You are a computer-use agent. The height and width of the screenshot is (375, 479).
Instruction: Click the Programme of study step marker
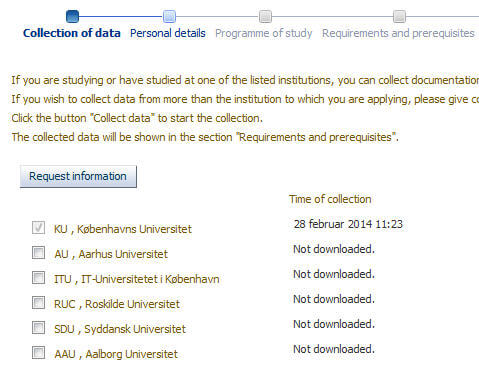pyautogui.click(x=265, y=16)
